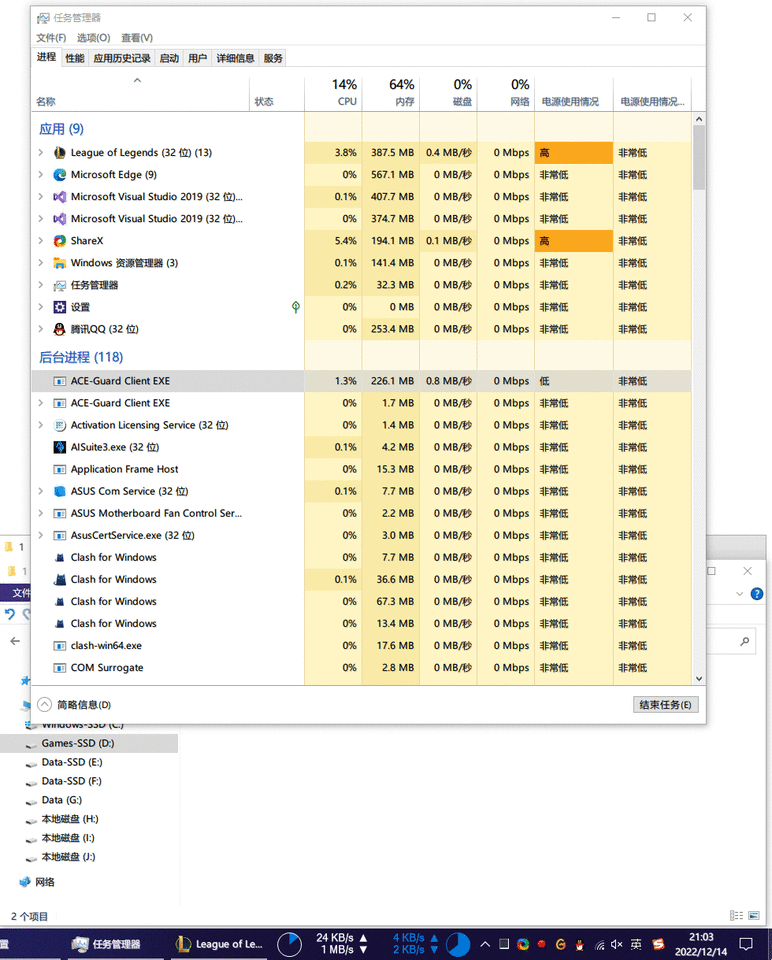Click the Microsoft Edge process icon
The image size is (772, 960).
tap(59, 174)
